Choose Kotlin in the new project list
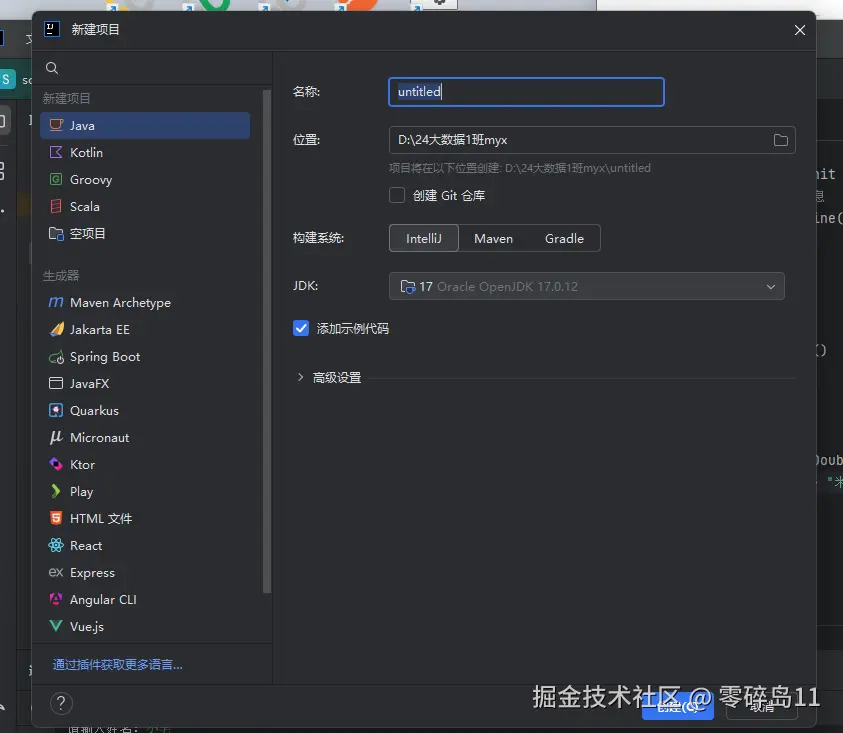Screen dimensions: 843x733 [x=145, y=153]
